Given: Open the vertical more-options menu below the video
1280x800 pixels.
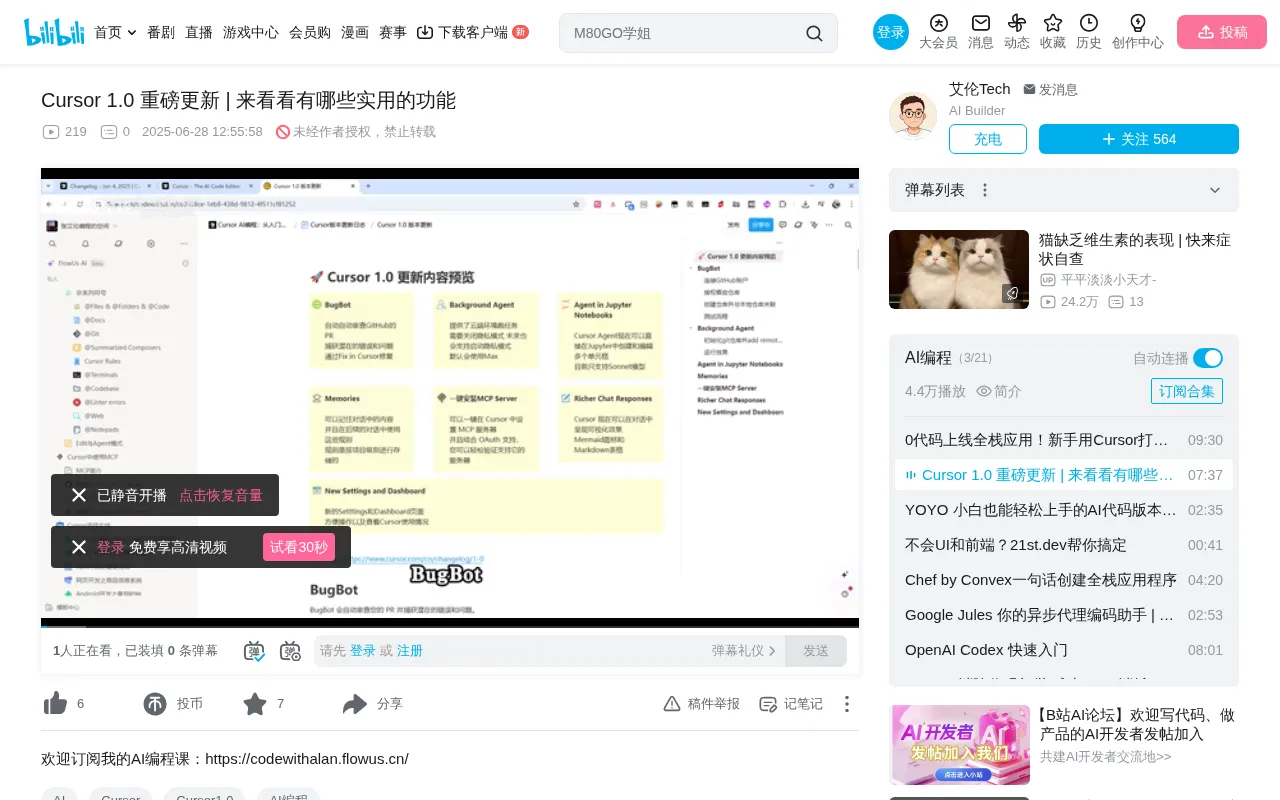Looking at the screenshot, I should click(x=847, y=704).
